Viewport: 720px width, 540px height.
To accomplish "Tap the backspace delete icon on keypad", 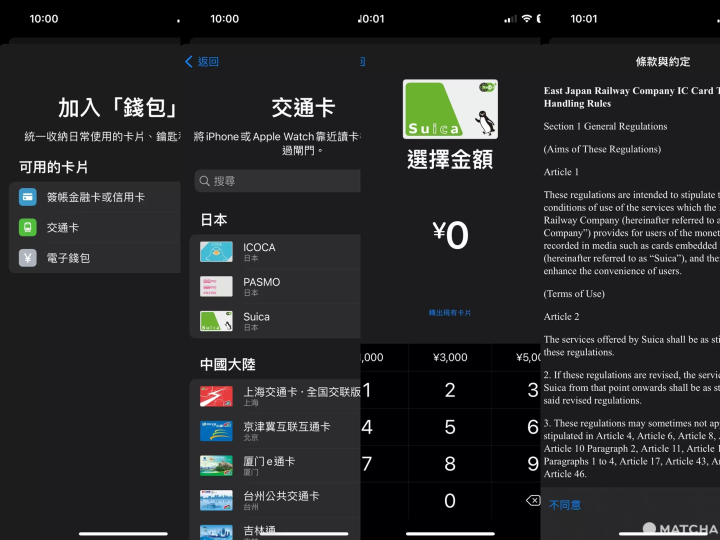I will 533,501.
